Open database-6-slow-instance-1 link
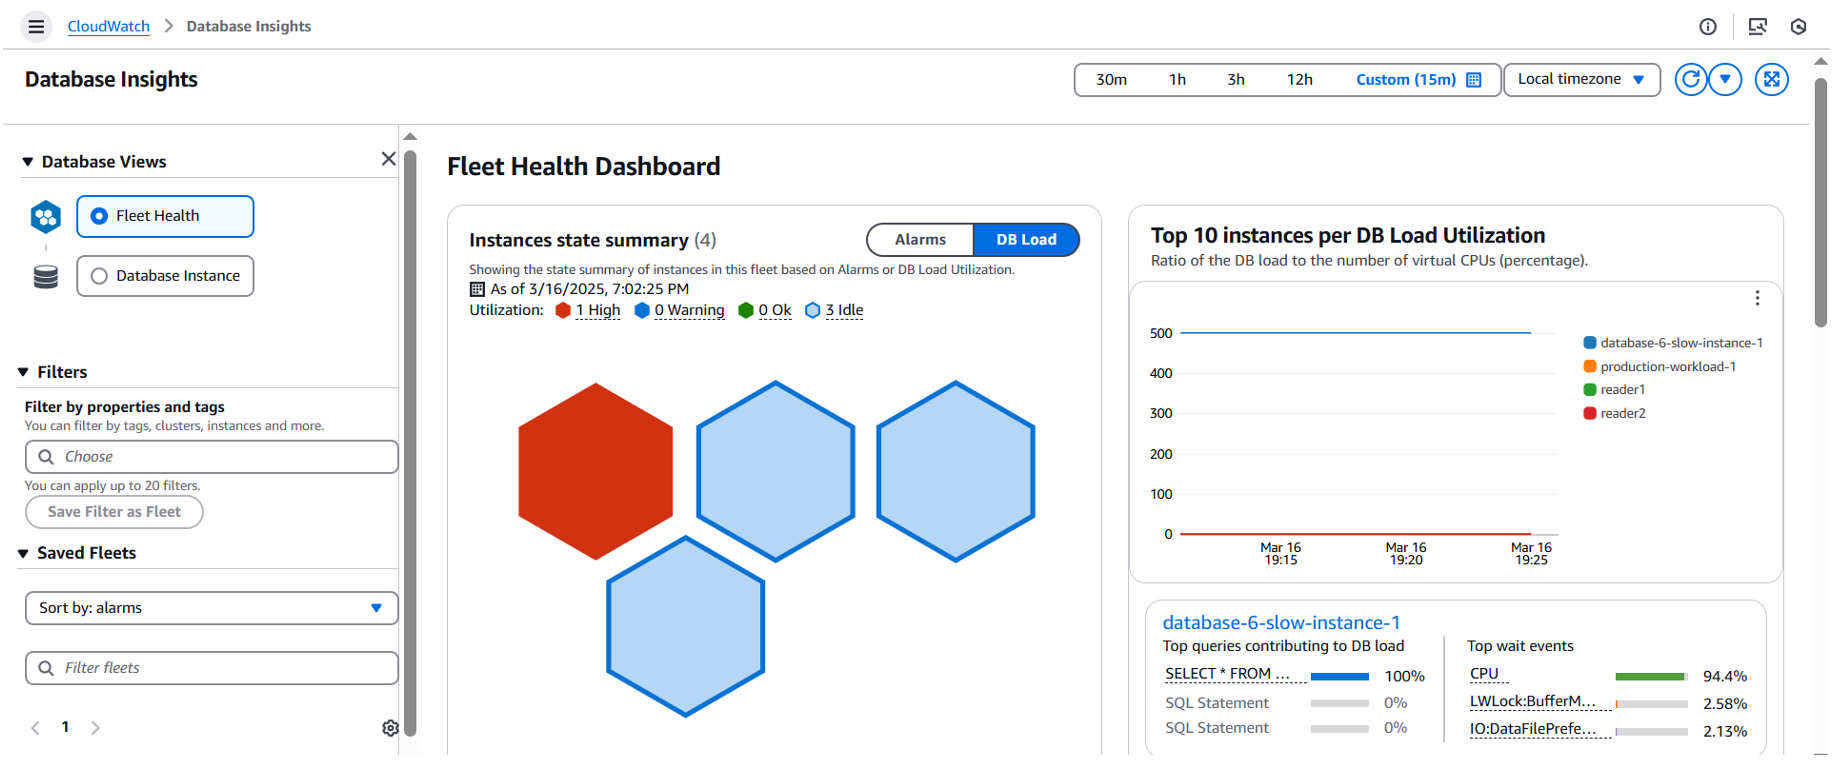Screen dimensions: 1840x767 tap(1281, 622)
